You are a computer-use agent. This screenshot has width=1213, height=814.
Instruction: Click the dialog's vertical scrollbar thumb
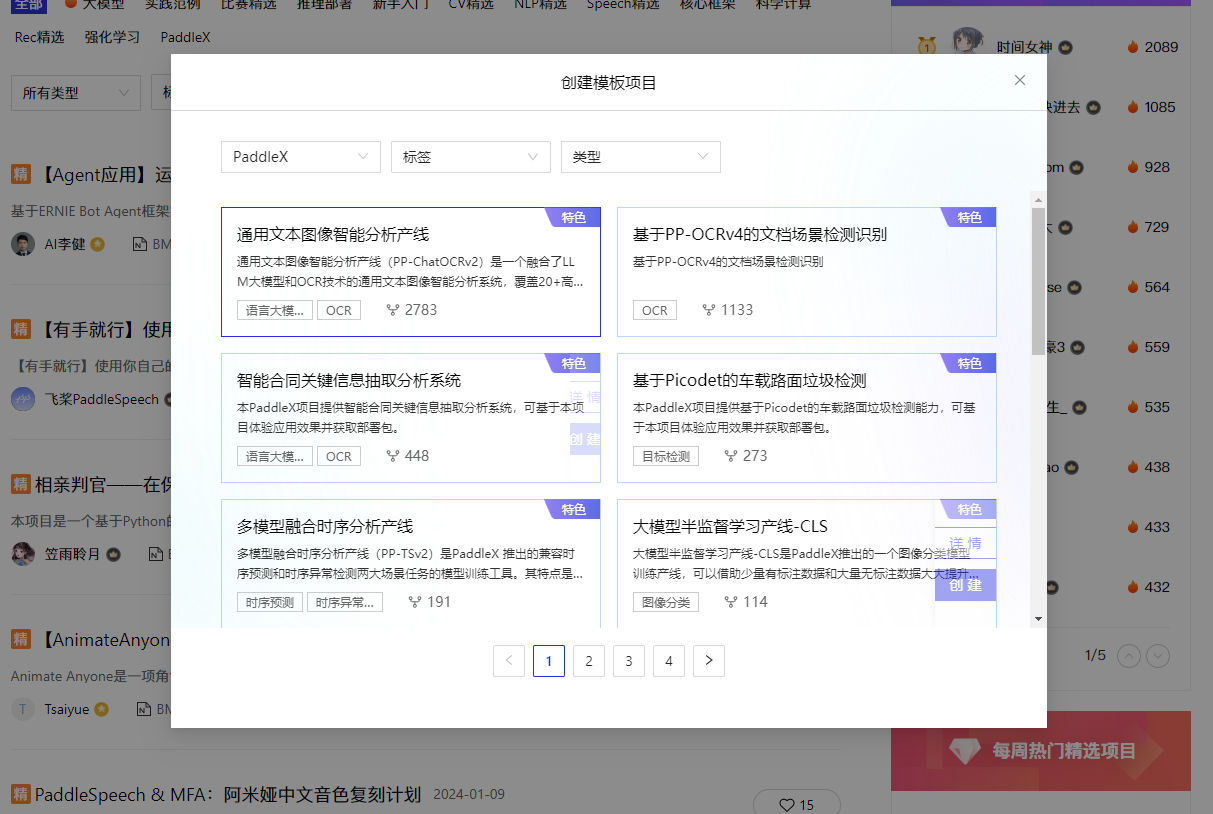click(1038, 281)
